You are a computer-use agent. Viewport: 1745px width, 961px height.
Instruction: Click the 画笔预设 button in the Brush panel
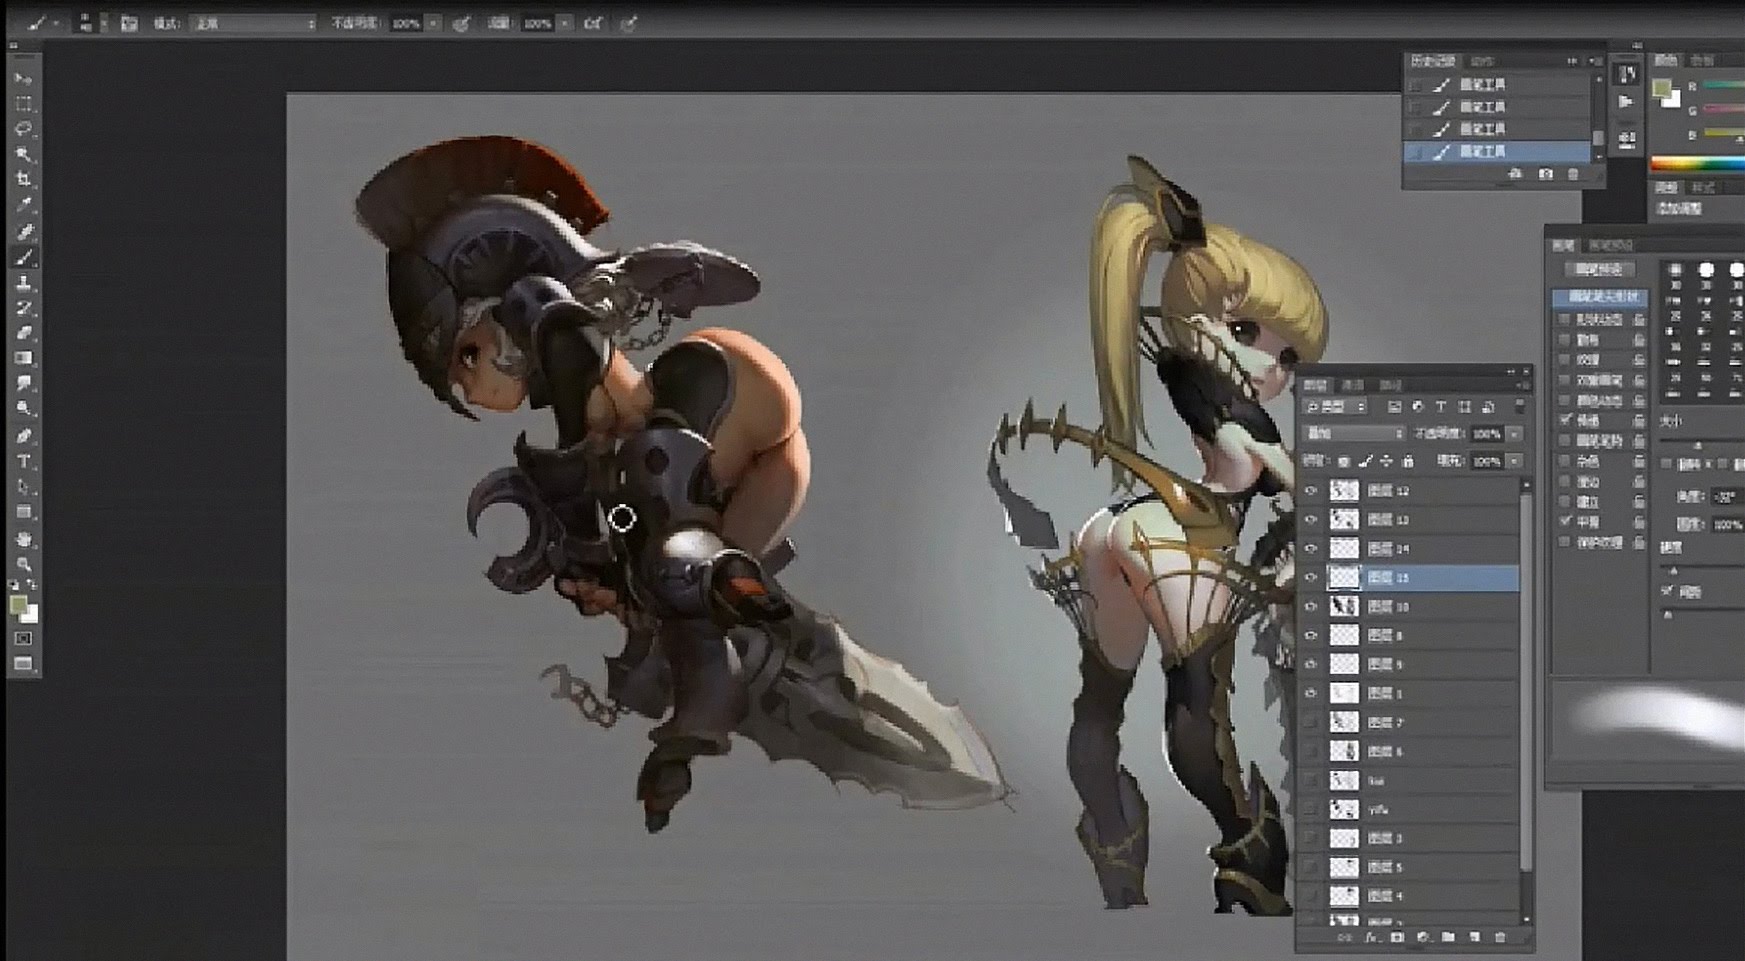(x=1598, y=268)
